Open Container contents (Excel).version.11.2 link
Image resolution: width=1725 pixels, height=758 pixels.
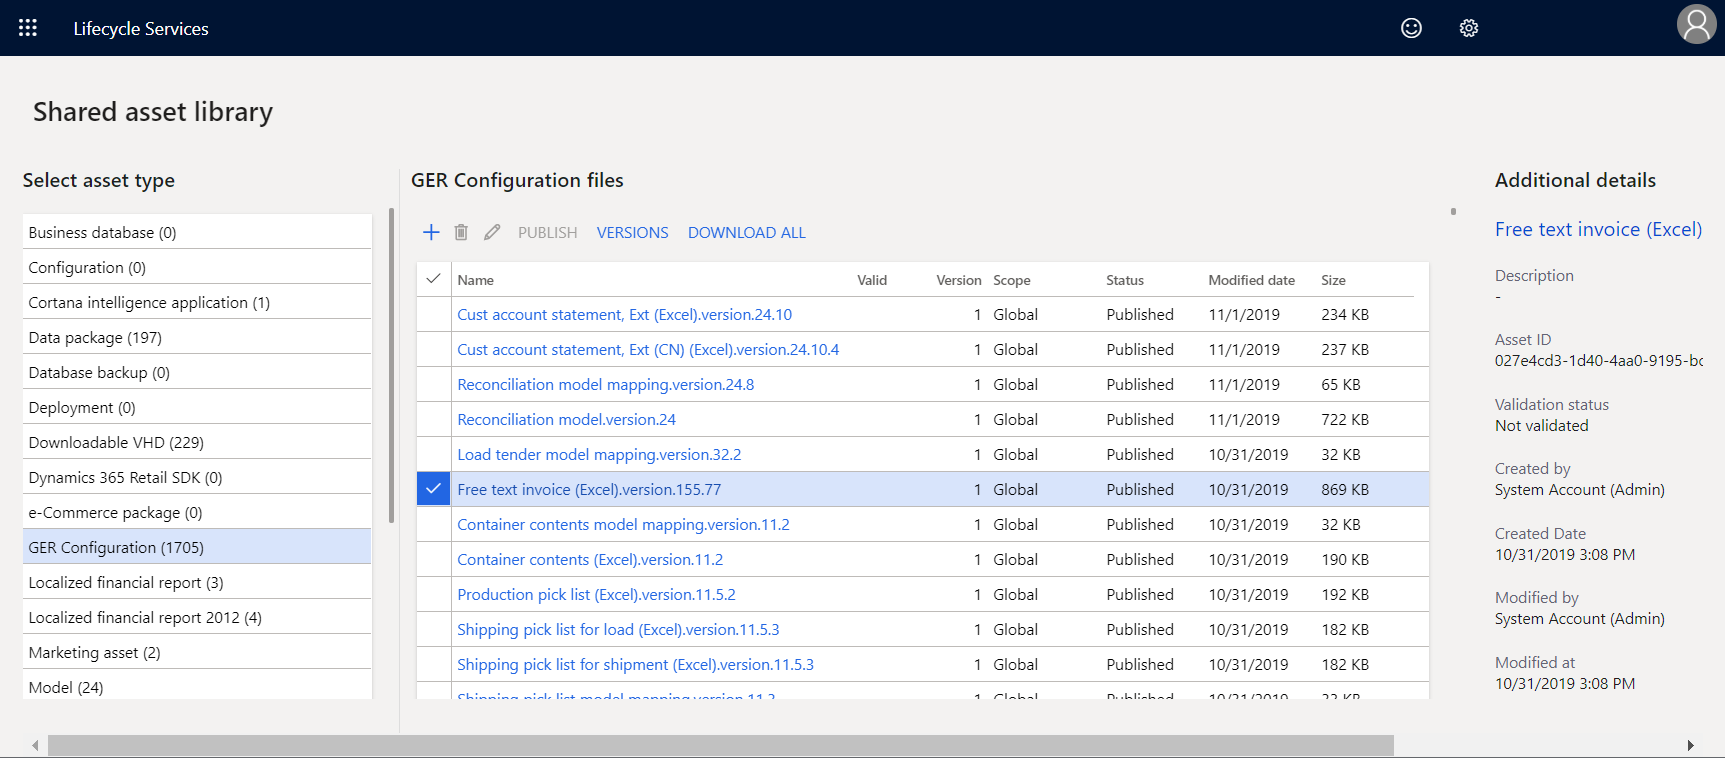[x=590, y=559]
